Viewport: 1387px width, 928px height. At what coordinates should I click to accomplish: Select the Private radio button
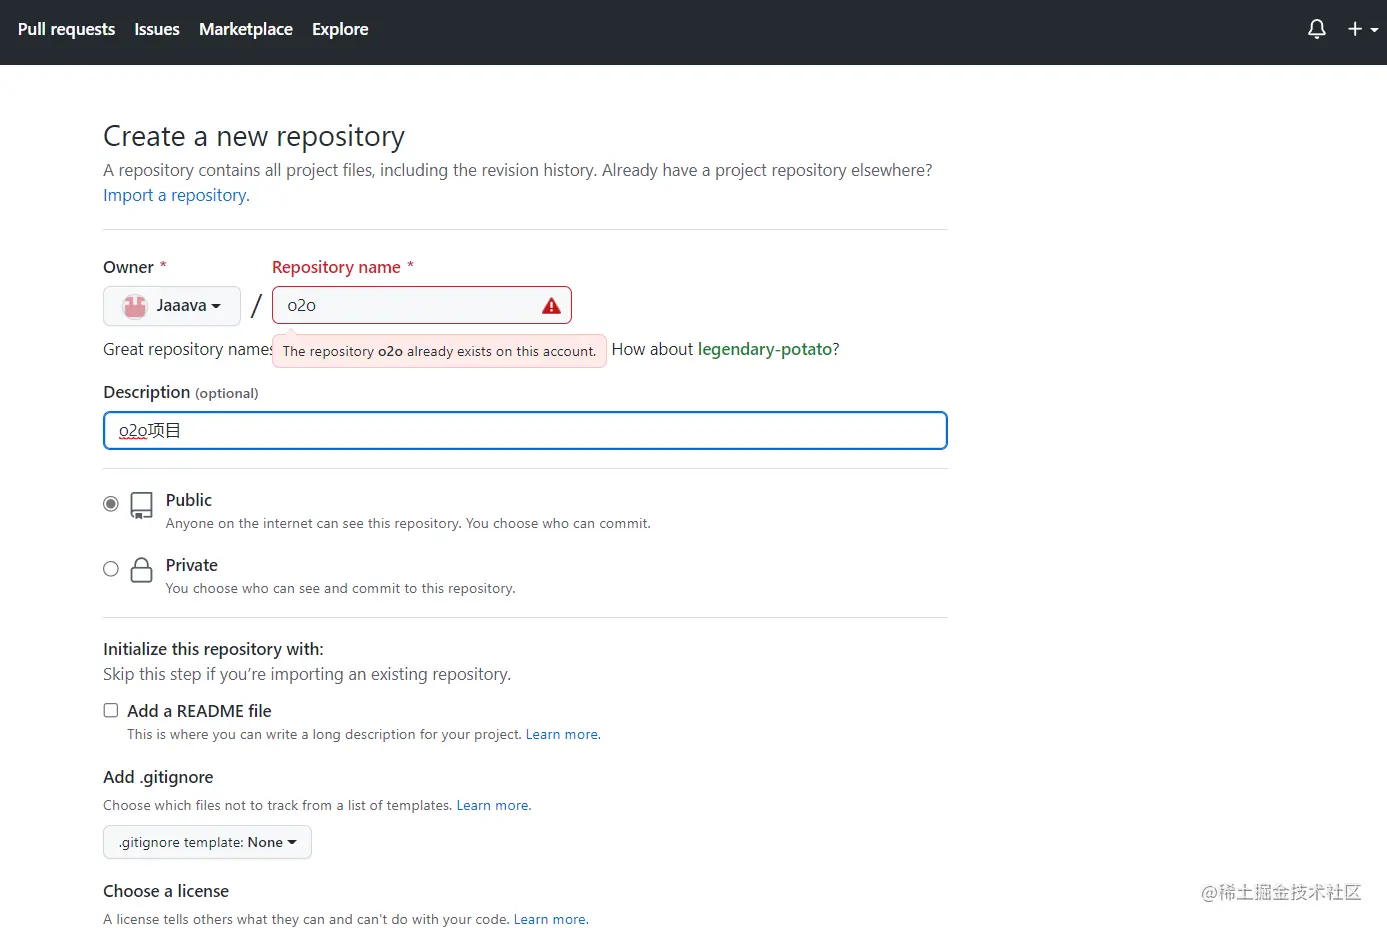tap(111, 569)
